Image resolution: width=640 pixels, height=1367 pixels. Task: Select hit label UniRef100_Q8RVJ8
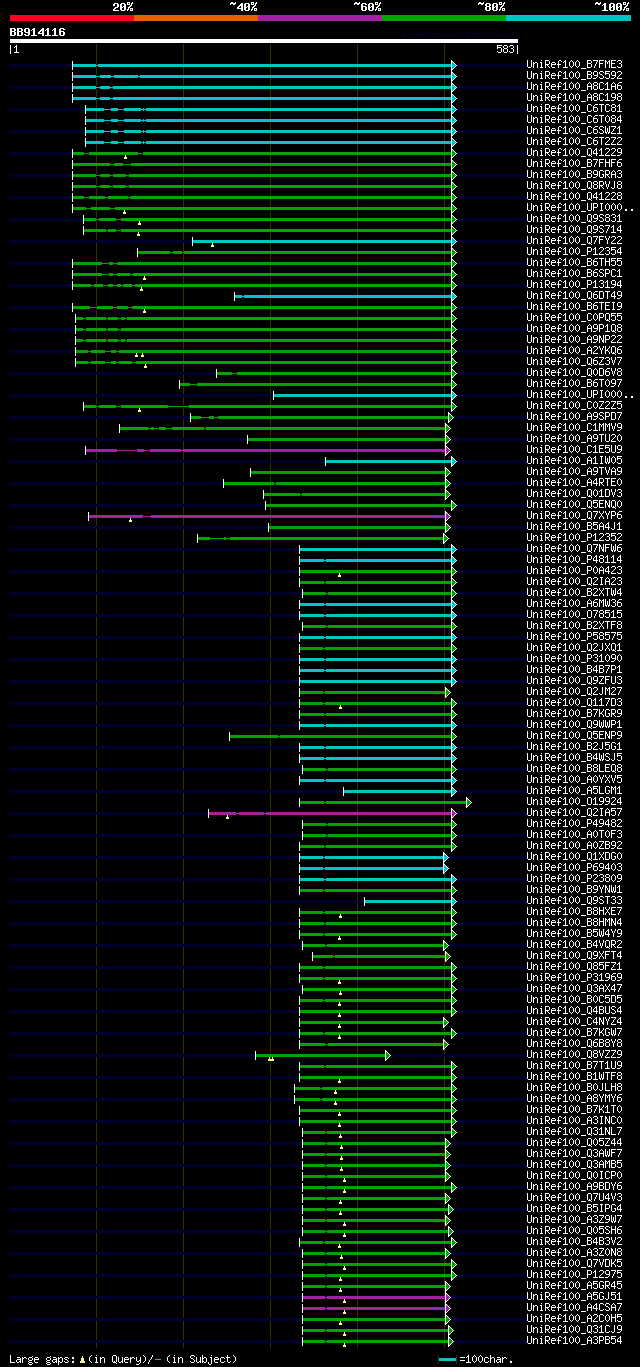click(x=574, y=186)
